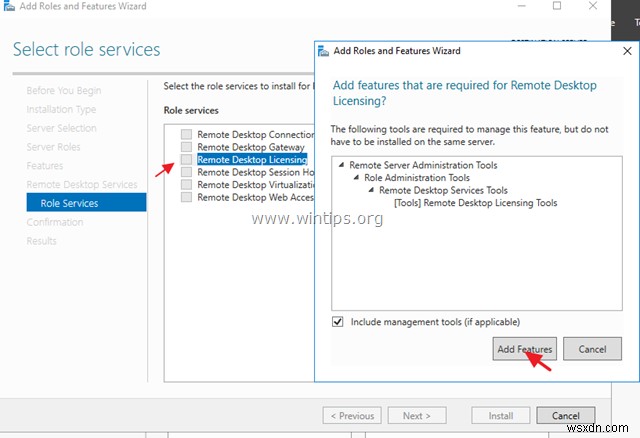
Task: Minimize the main wizard window
Action: (522, 6)
